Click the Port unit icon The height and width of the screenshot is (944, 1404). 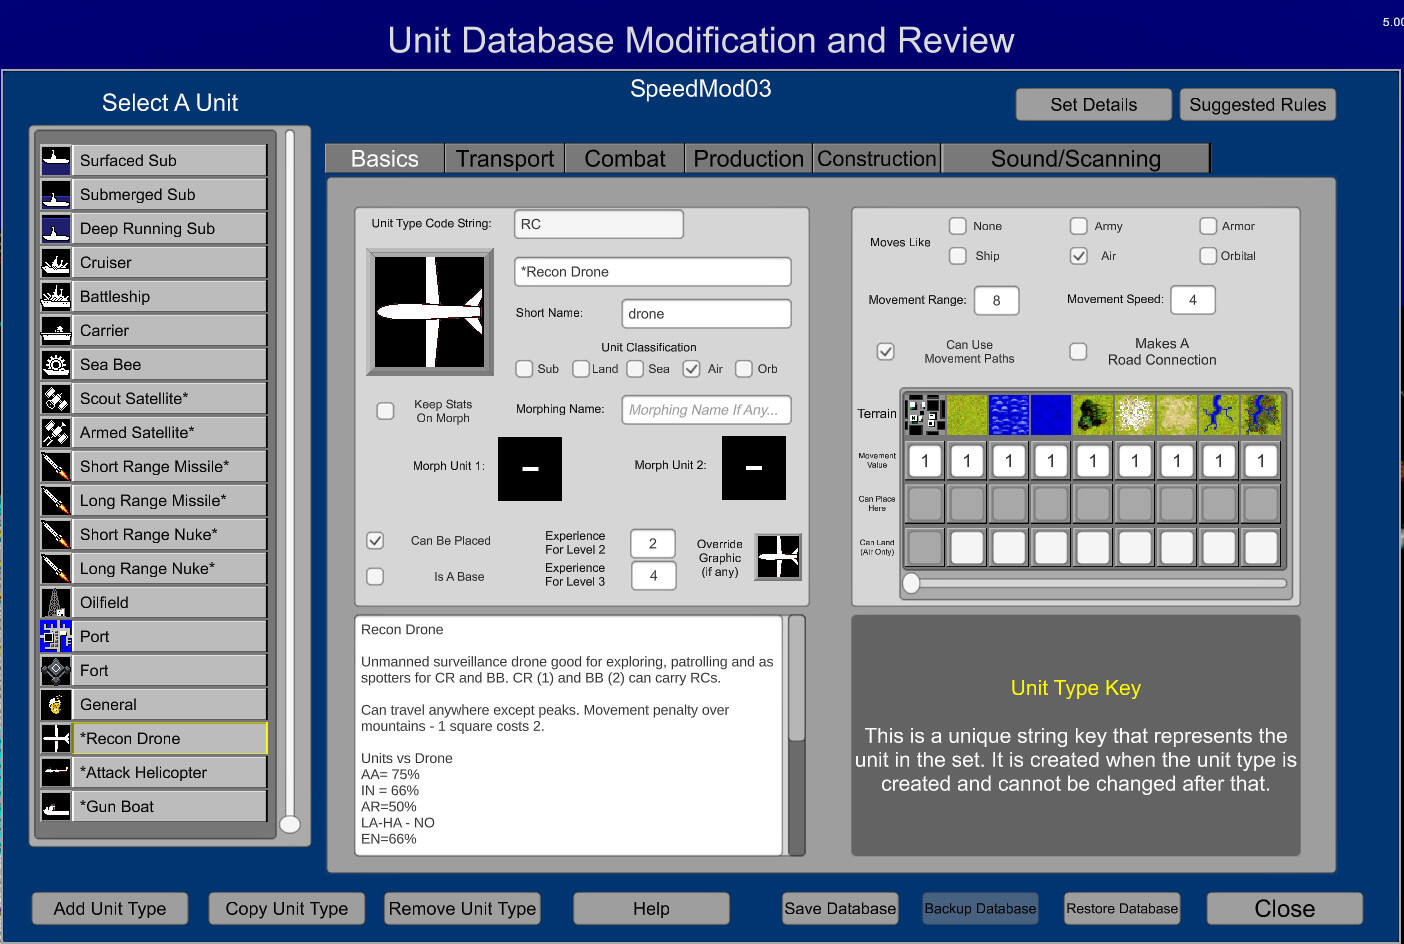pyautogui.click(x=55, y=637)
